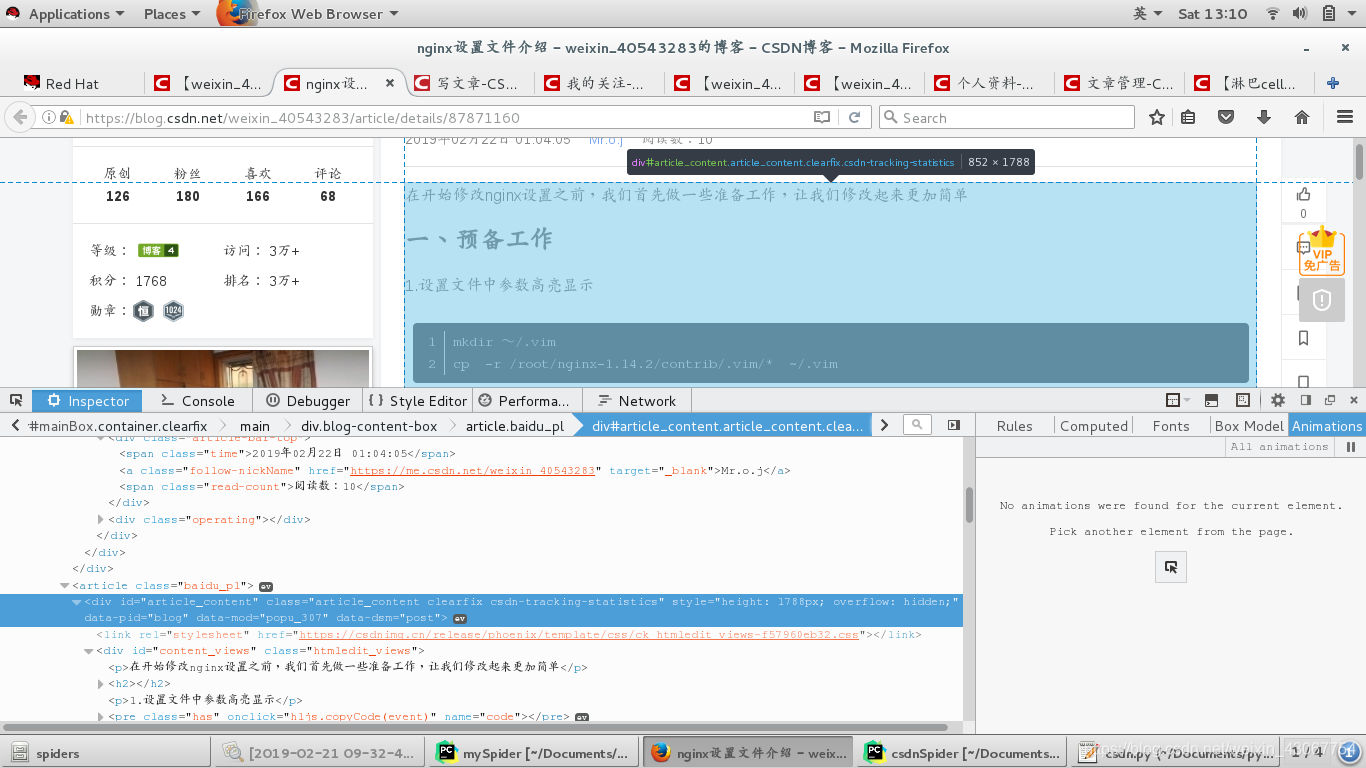This screenshot has height=768, width=1366.
Task: Open the Box Model sidebar tab
Action: (x=1249, y=425)
